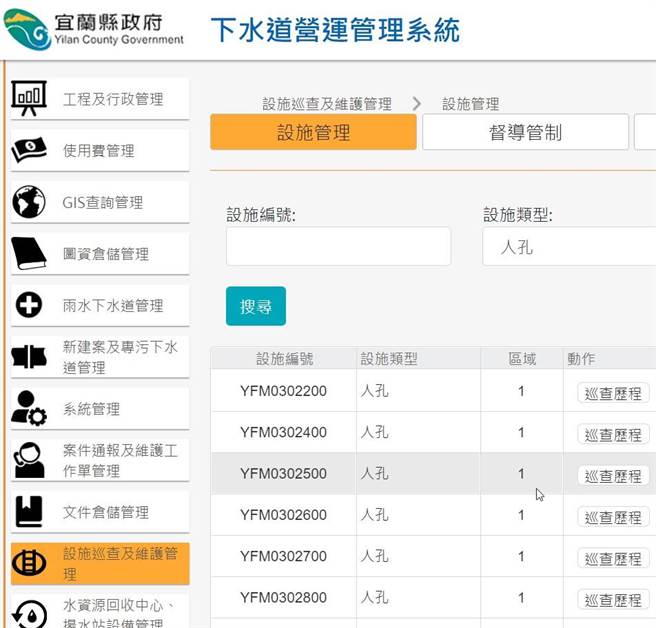Click breadcrumb 設施管理
This screenshot has width=656, height=628.
point(471,104)
